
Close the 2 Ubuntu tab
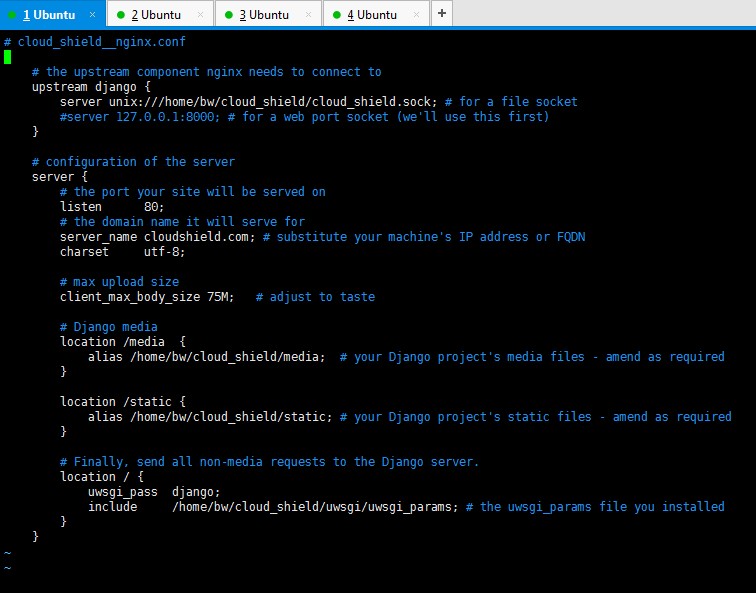(201, 15)
